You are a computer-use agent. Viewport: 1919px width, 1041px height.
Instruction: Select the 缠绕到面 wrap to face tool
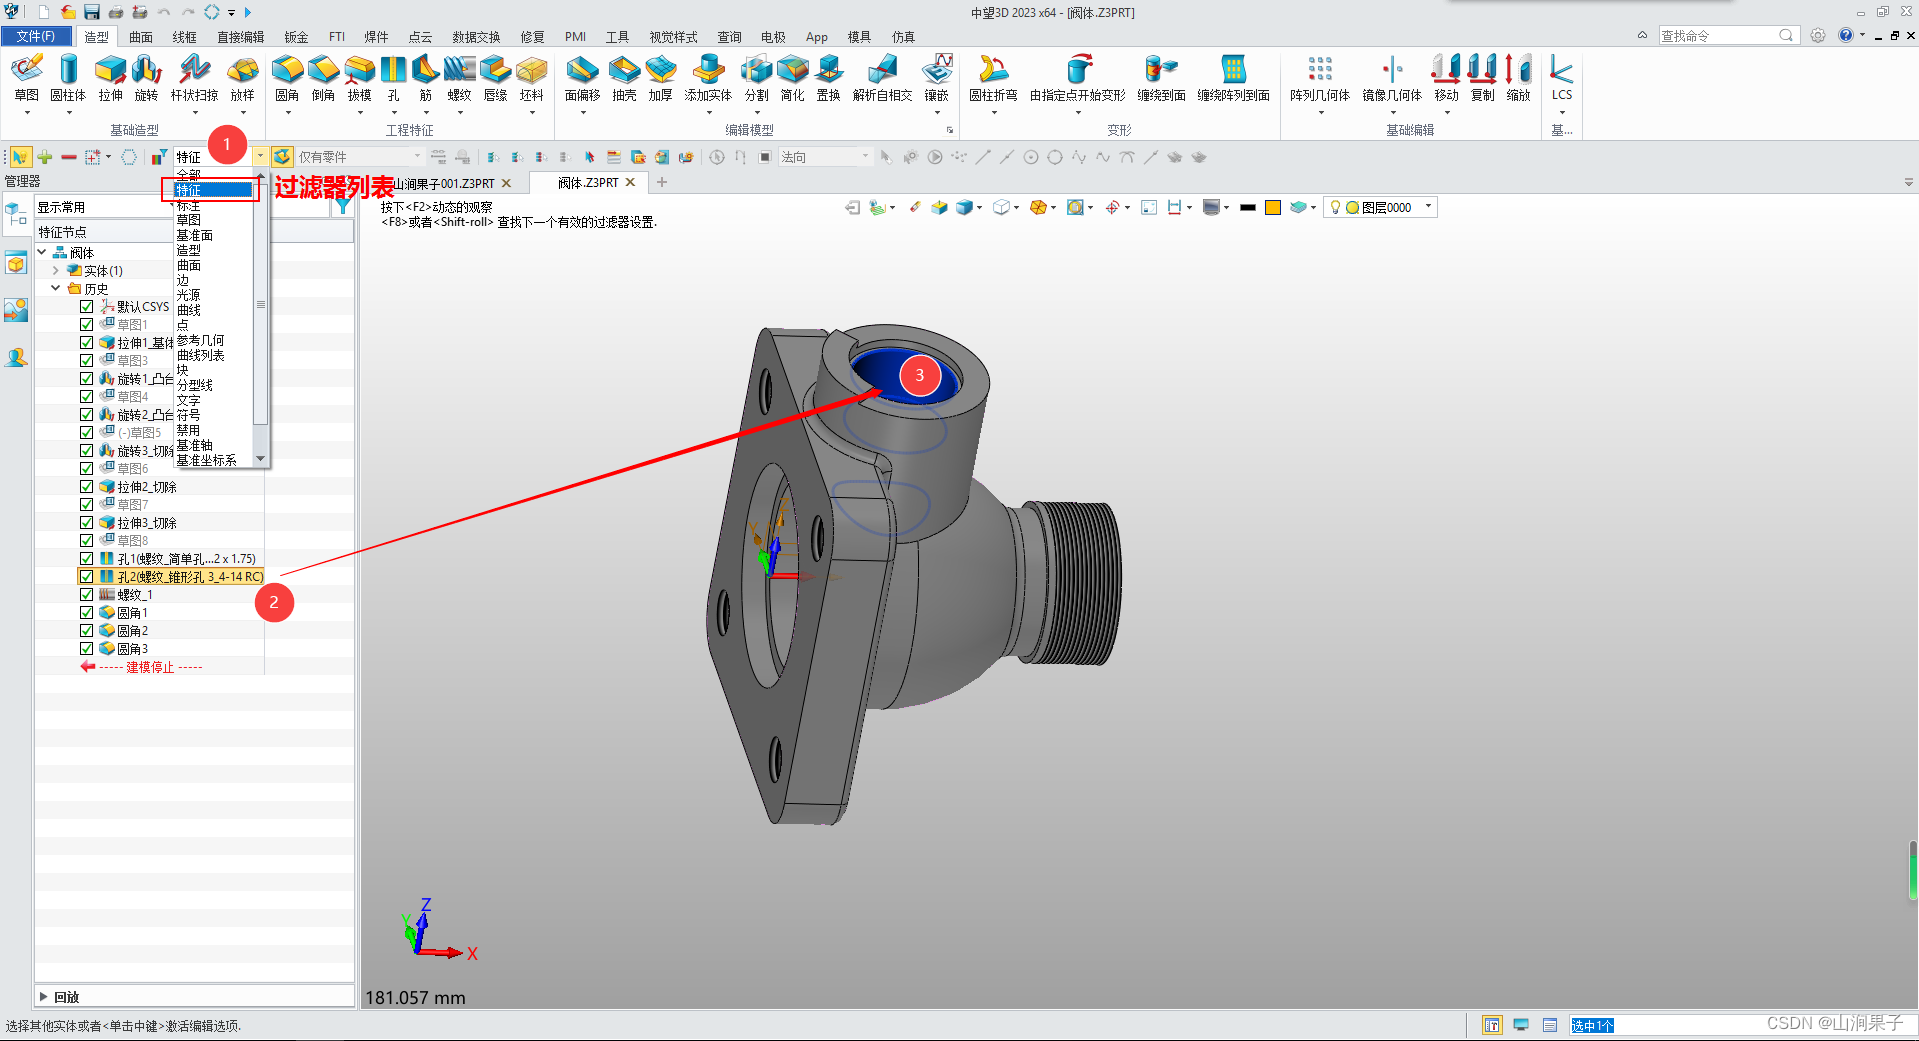coord(1161,78)
